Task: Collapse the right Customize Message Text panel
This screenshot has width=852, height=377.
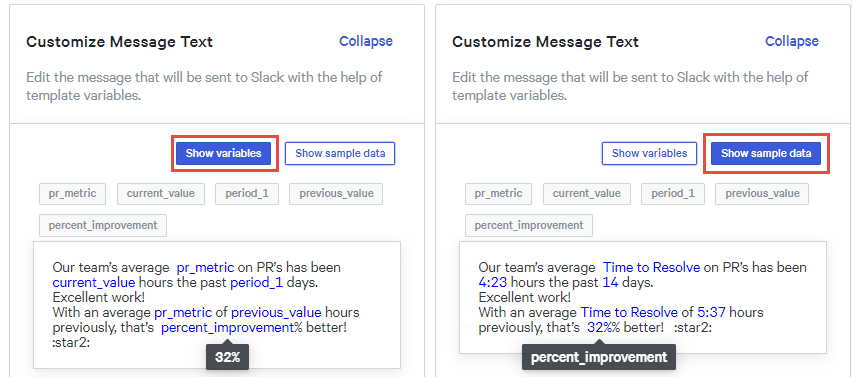Action: tap(792, 41)
